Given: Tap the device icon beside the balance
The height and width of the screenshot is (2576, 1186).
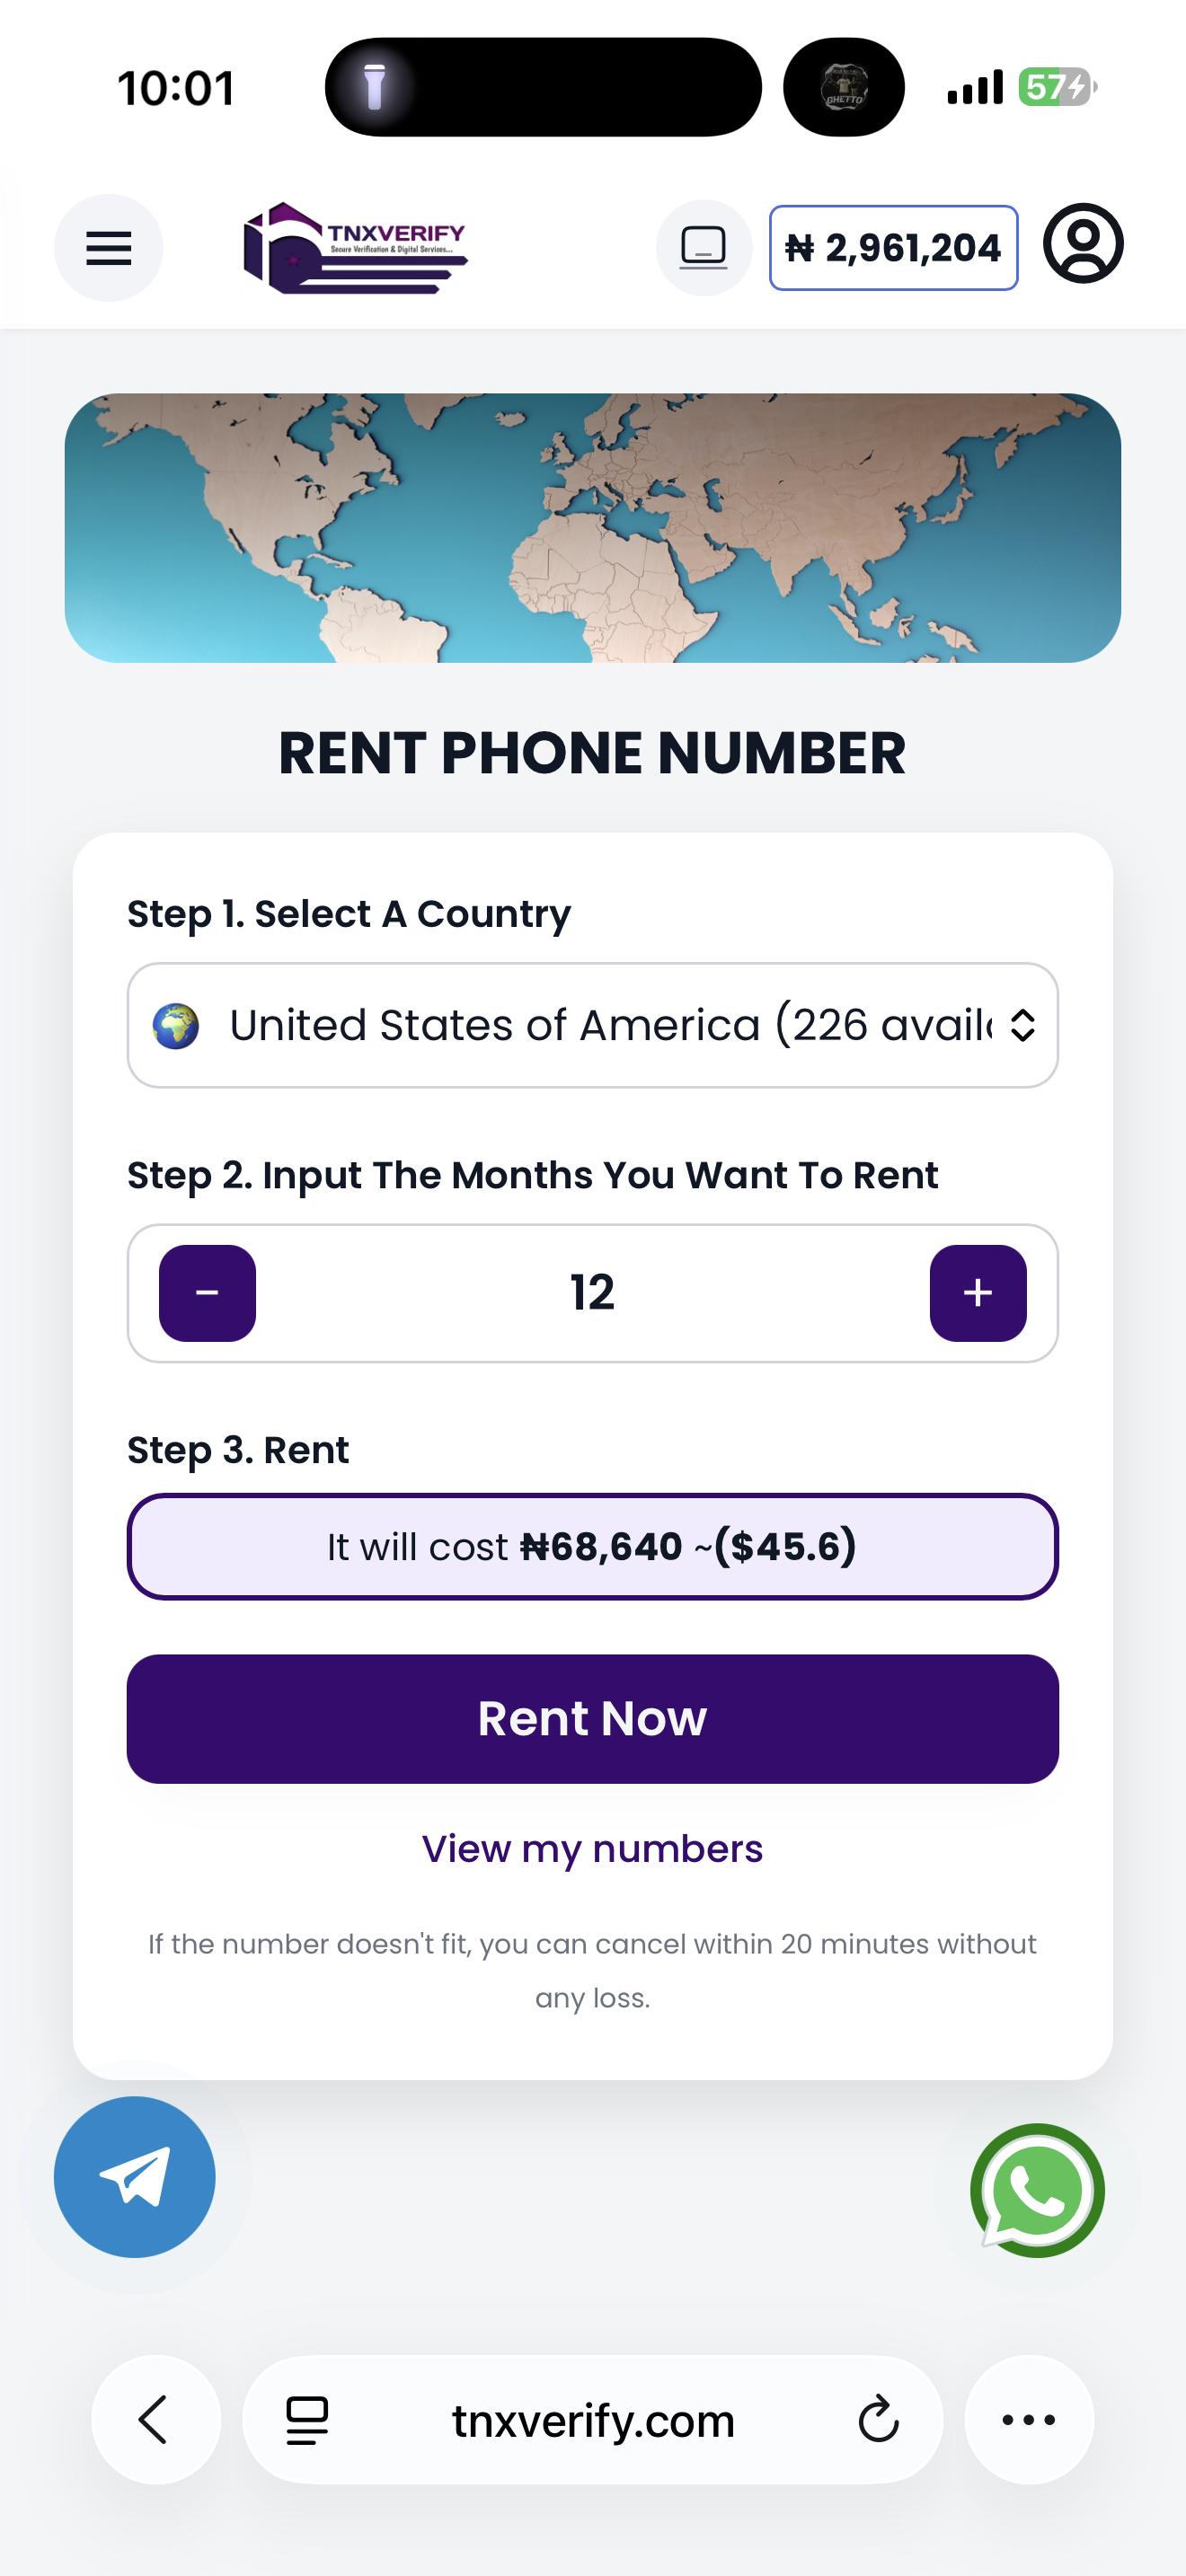Looking at the screenshot, I should pyautogui.click(x=703, y=248).
